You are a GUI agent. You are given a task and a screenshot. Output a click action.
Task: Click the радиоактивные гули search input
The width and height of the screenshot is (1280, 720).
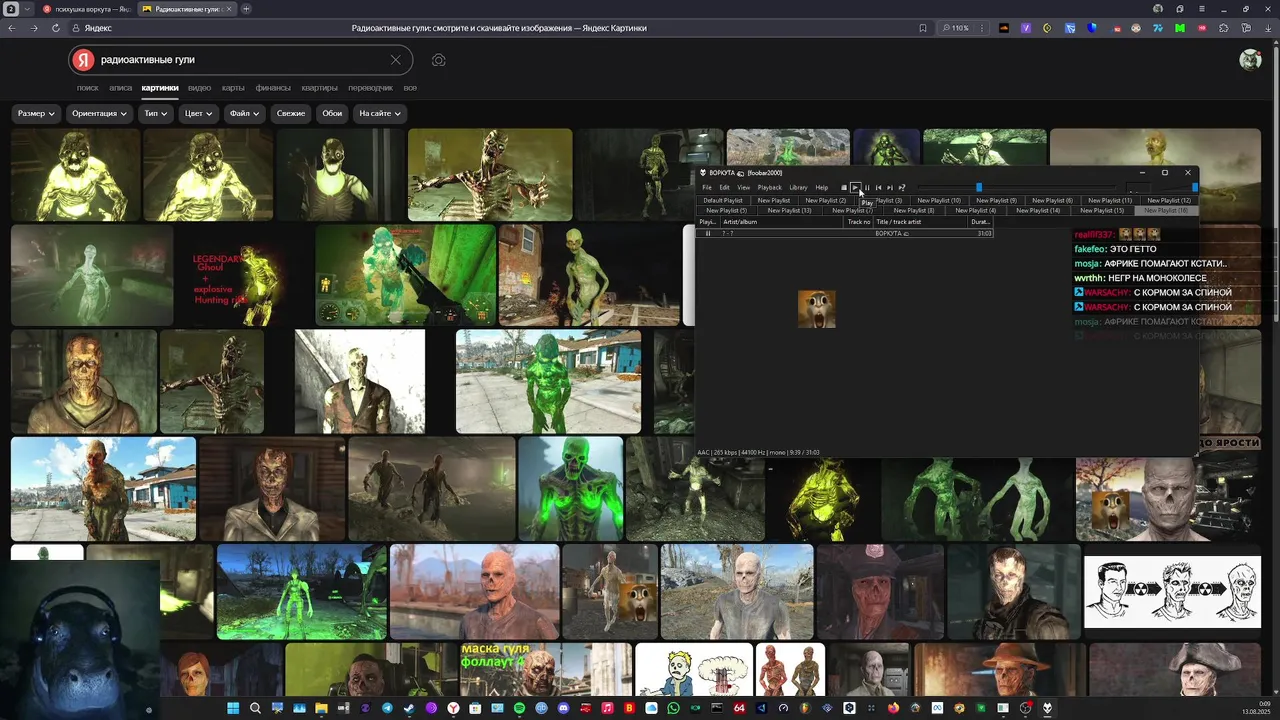[240, 60]
